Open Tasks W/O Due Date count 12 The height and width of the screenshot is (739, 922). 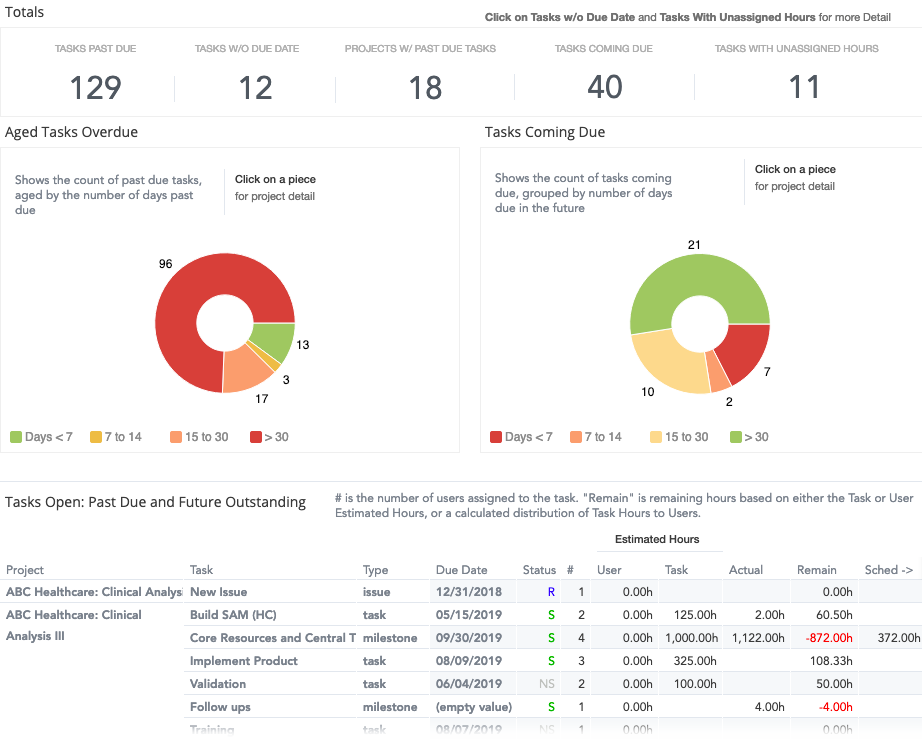255,88
